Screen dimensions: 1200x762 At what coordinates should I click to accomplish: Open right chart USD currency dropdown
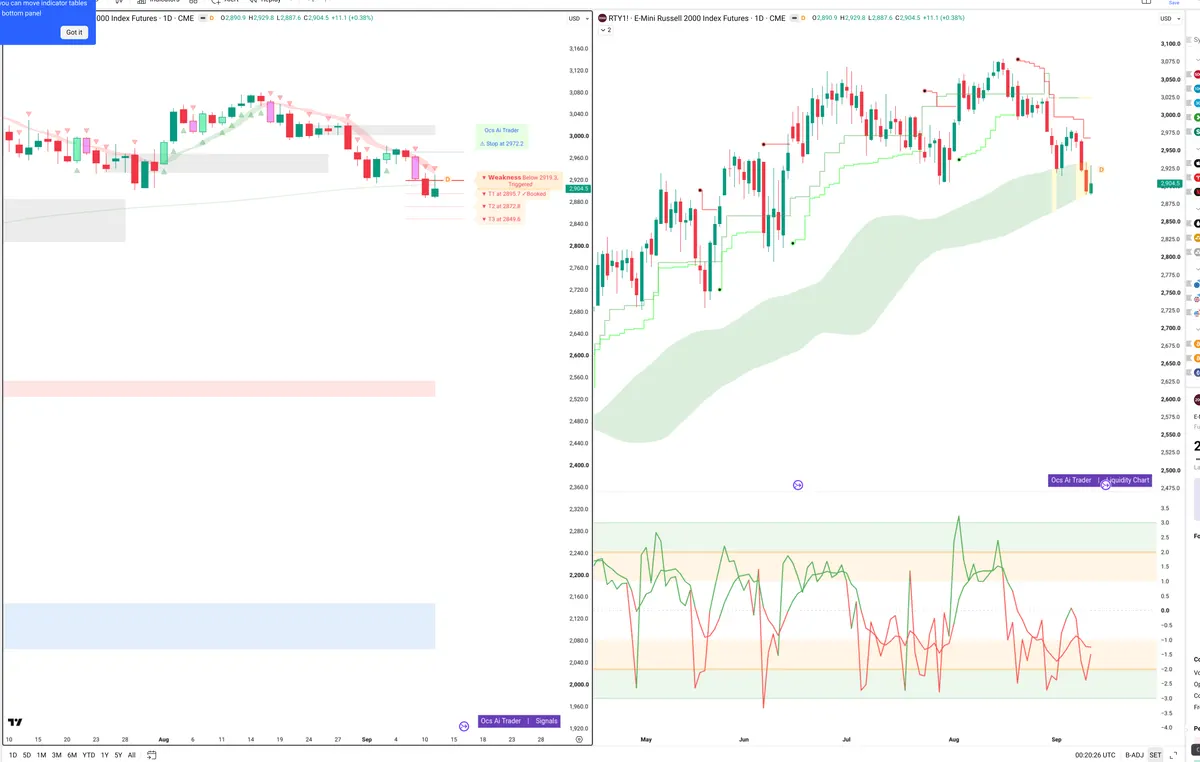pos(1168,18)
